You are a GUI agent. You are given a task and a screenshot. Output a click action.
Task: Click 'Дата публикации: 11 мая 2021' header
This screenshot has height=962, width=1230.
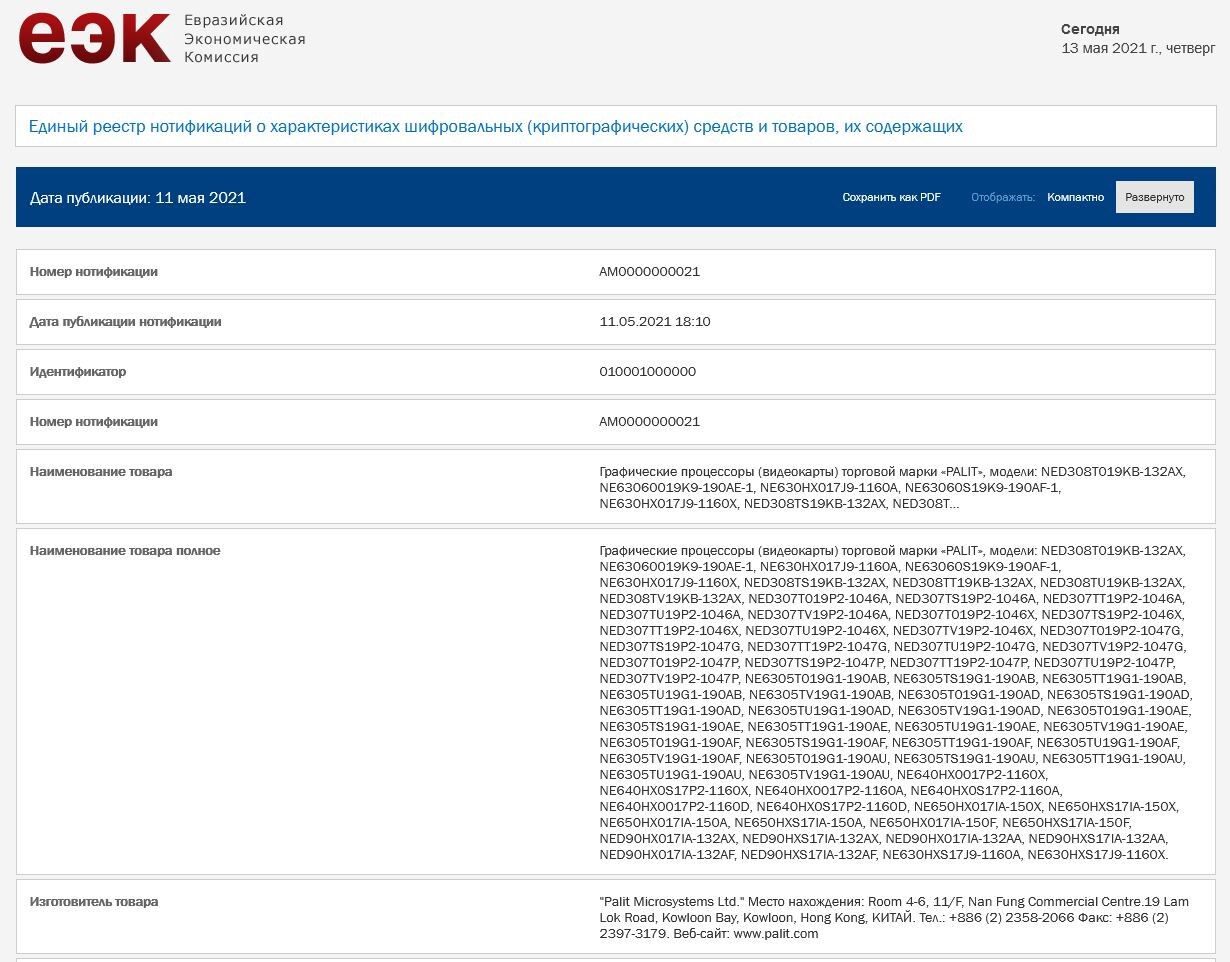pos(138,197)
